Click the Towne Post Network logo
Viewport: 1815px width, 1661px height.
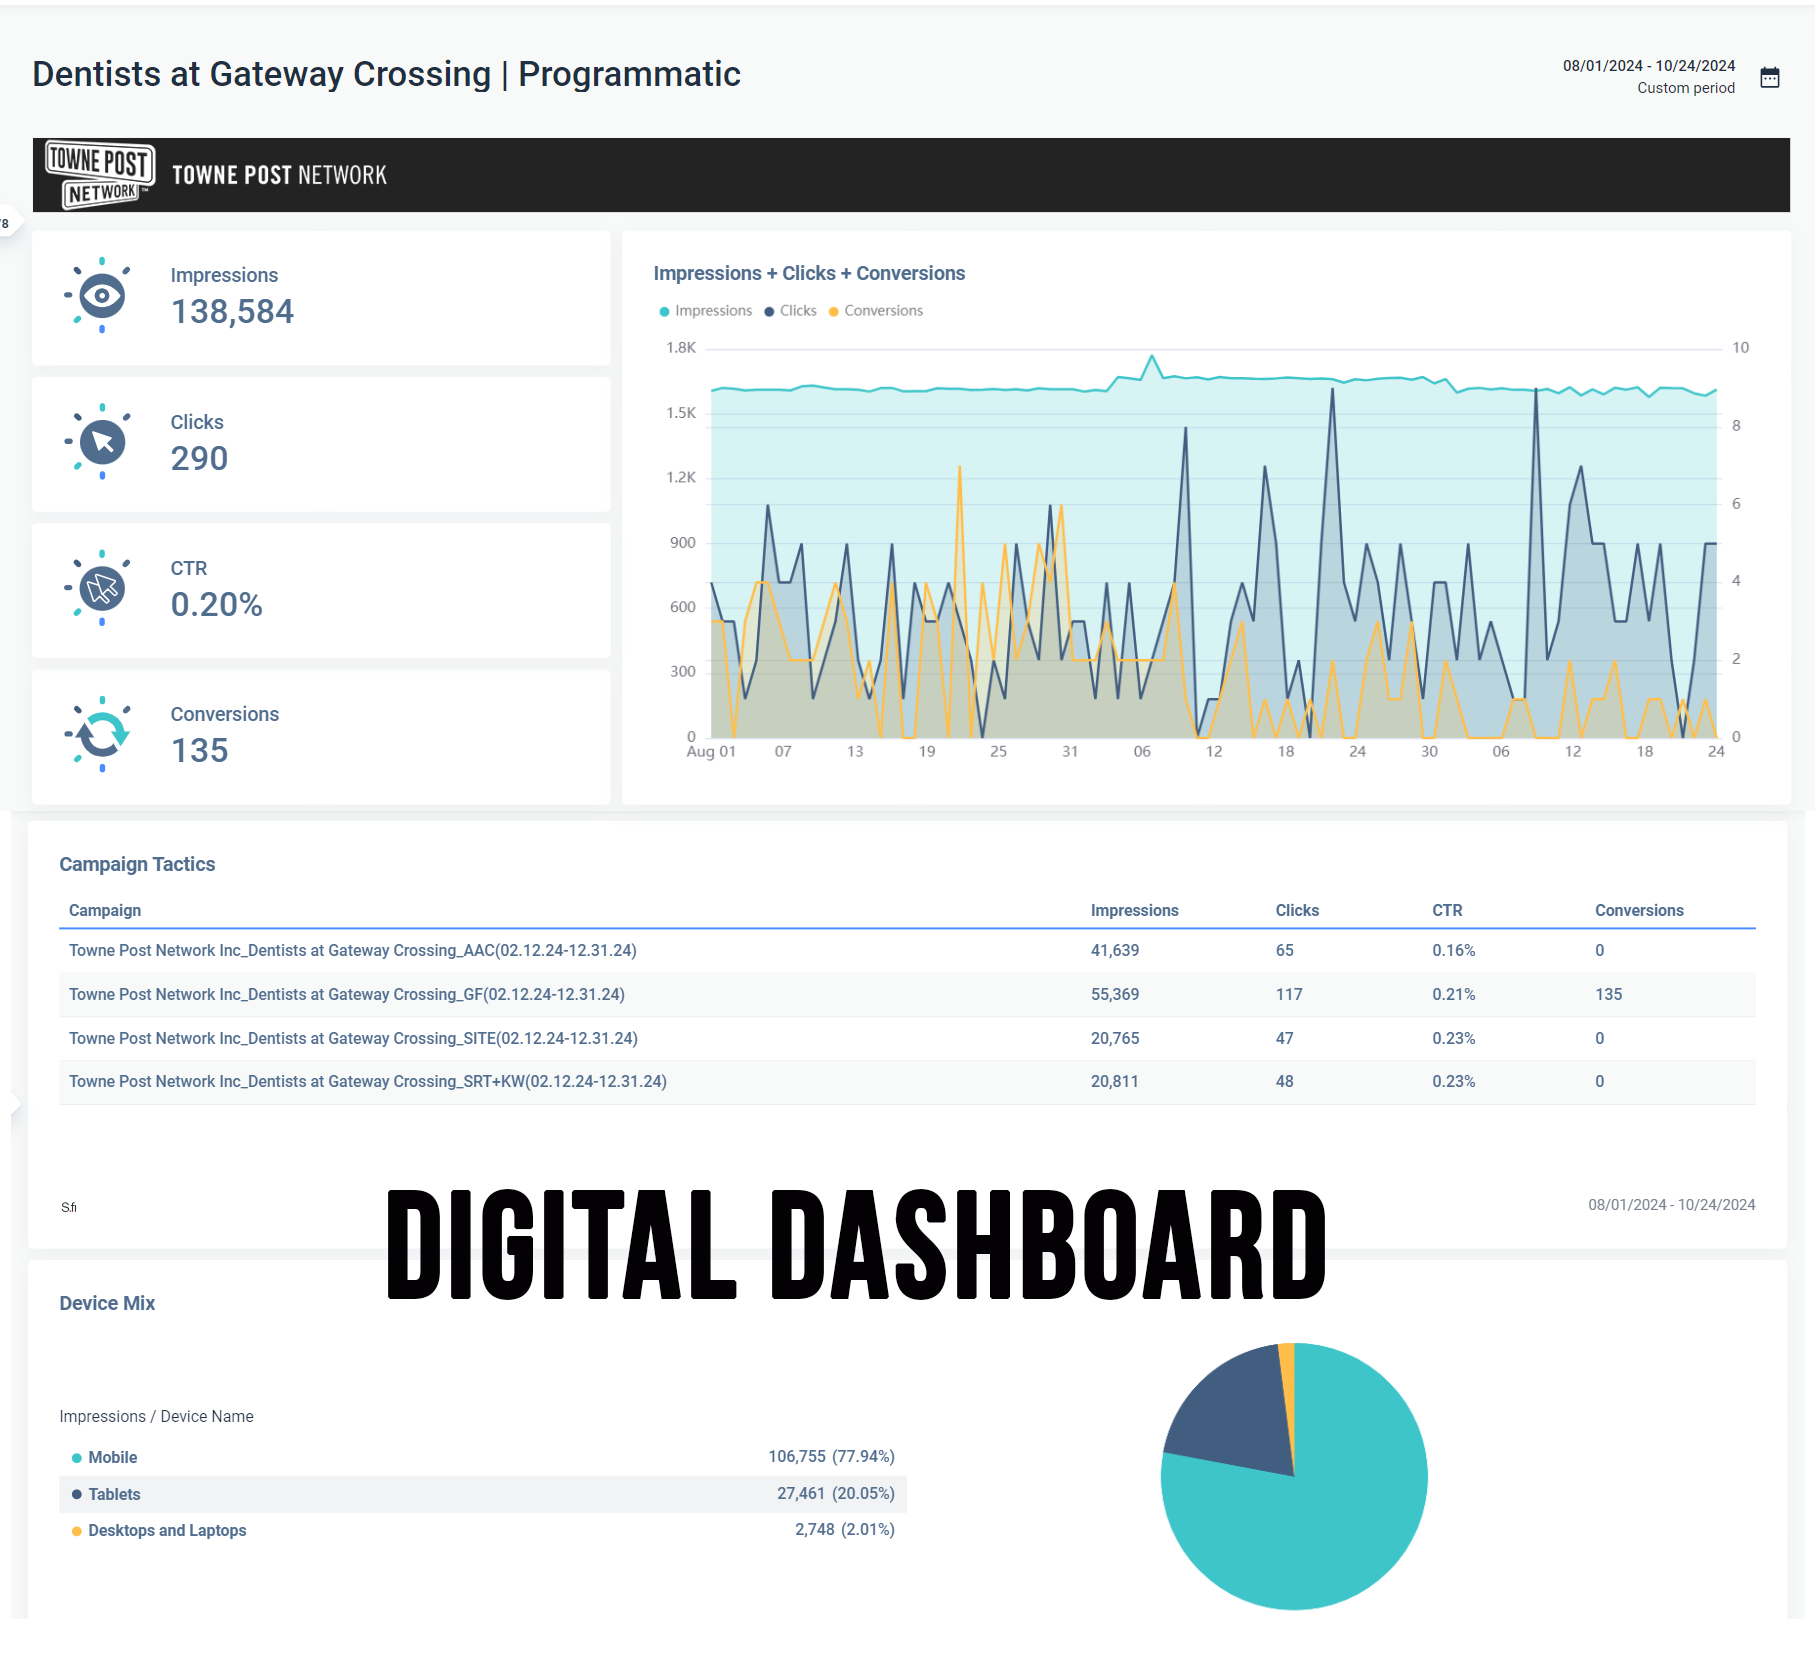pos(100,175)
